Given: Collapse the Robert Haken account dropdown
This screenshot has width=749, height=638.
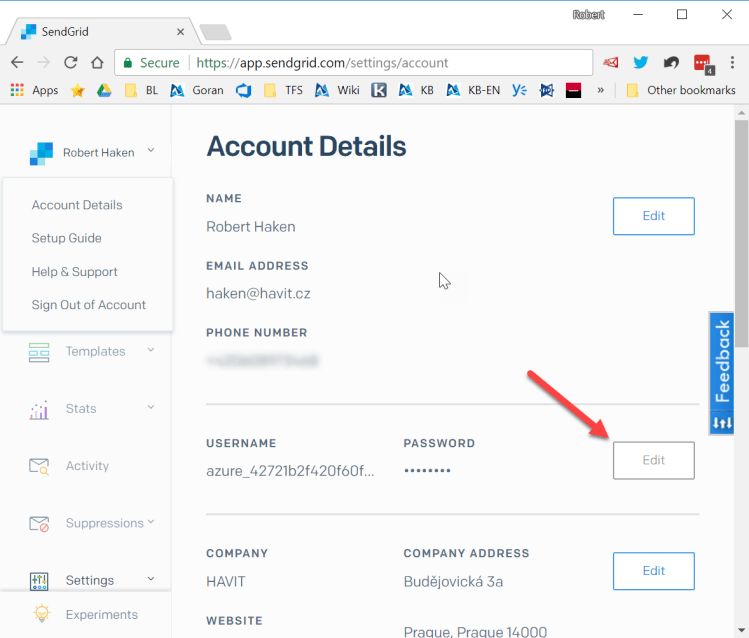Looking at the screenshot, I should [151, 151].
